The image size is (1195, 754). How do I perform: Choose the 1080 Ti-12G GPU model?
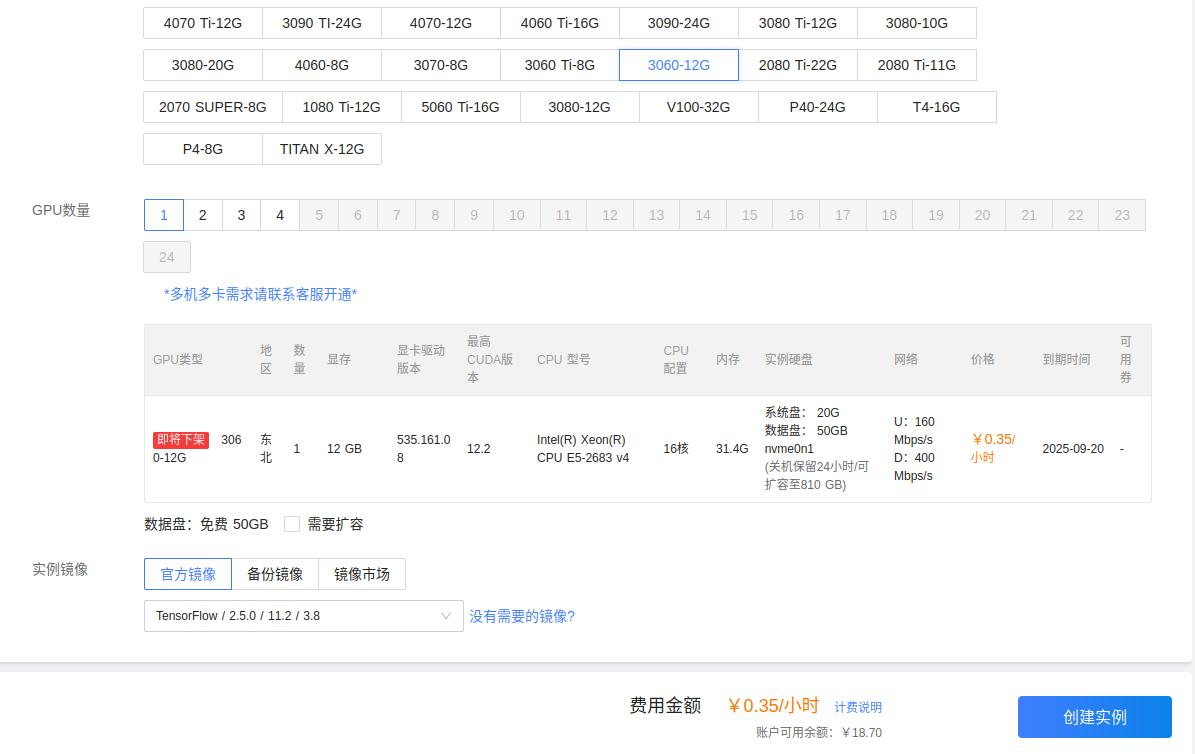click(x=341, y=107)
